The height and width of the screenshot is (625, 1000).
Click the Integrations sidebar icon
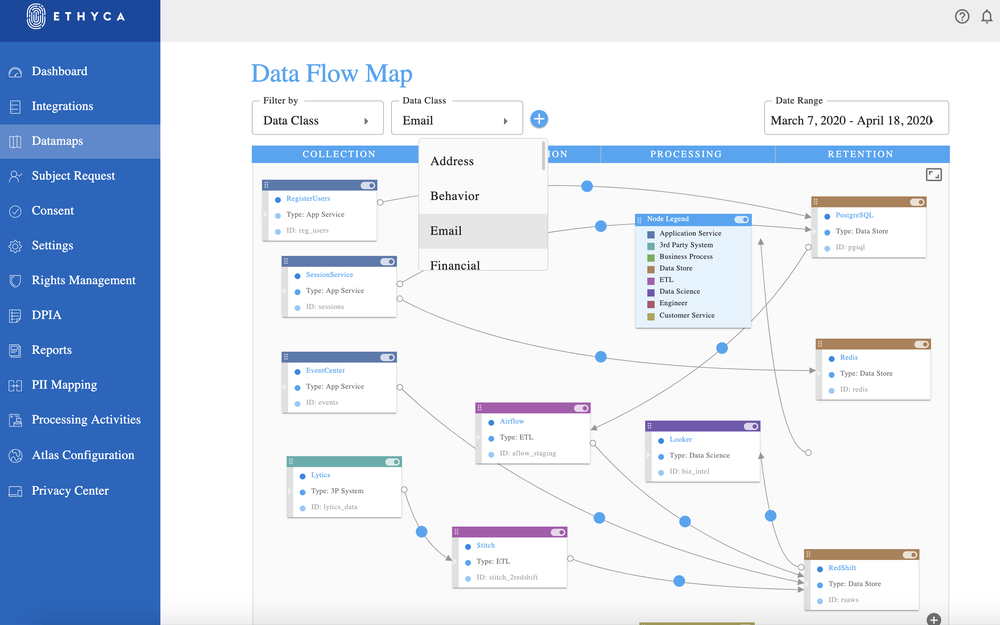click(x=15, y=107)
